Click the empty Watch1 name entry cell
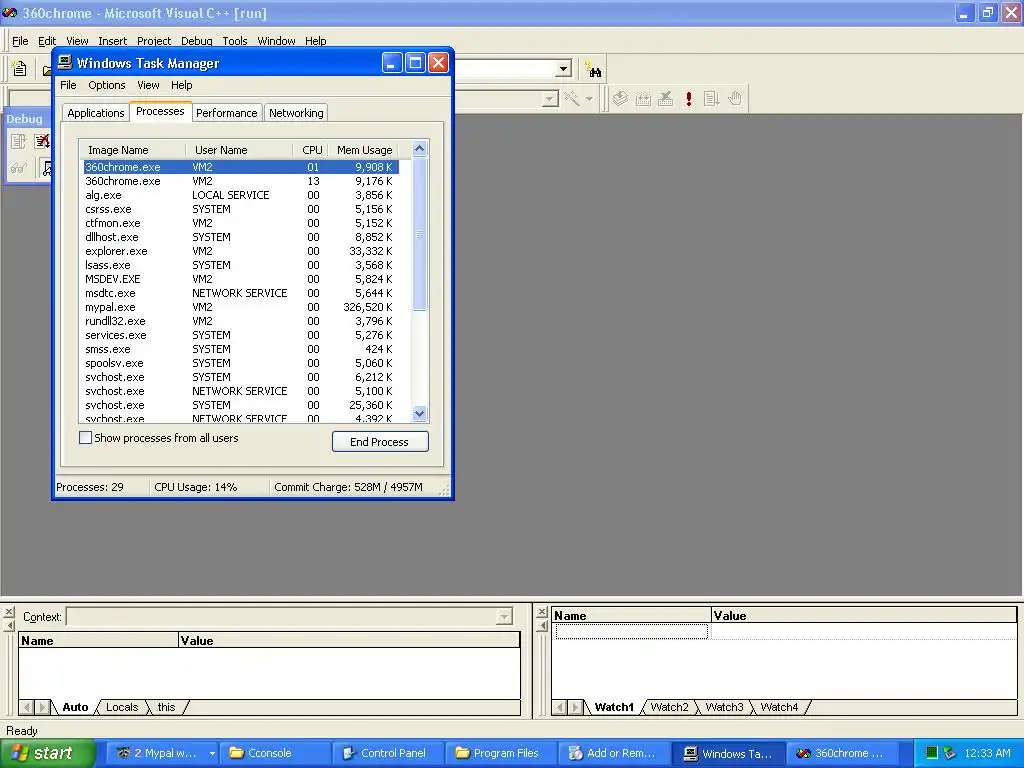The image size is (1024, 768). (x=631, y=631)
